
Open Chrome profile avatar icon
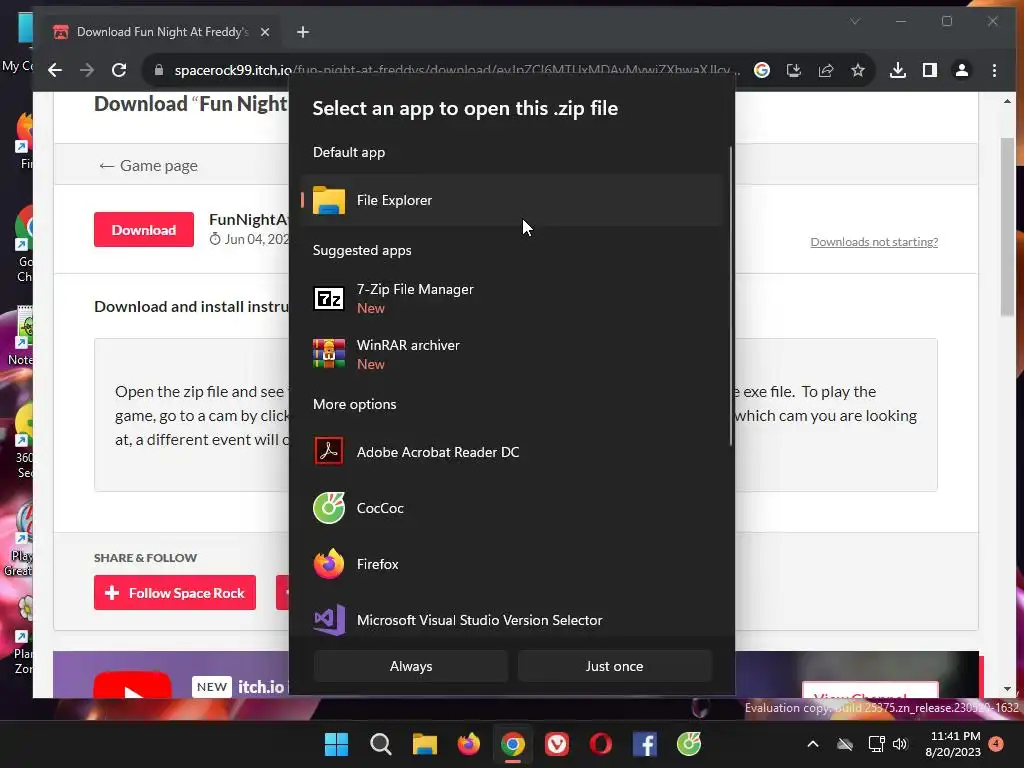click(962, 71)
